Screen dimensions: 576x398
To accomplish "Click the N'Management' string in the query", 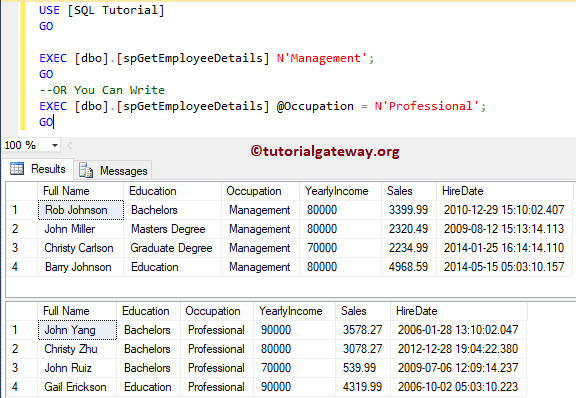I will tap(321, 58).
